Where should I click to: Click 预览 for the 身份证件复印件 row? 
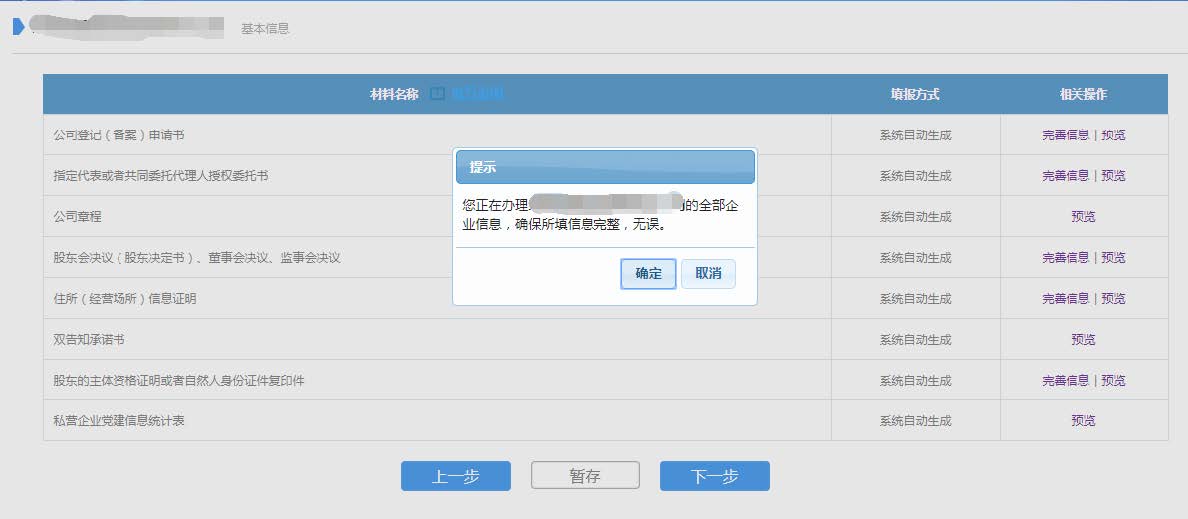tap(1113, 380)
